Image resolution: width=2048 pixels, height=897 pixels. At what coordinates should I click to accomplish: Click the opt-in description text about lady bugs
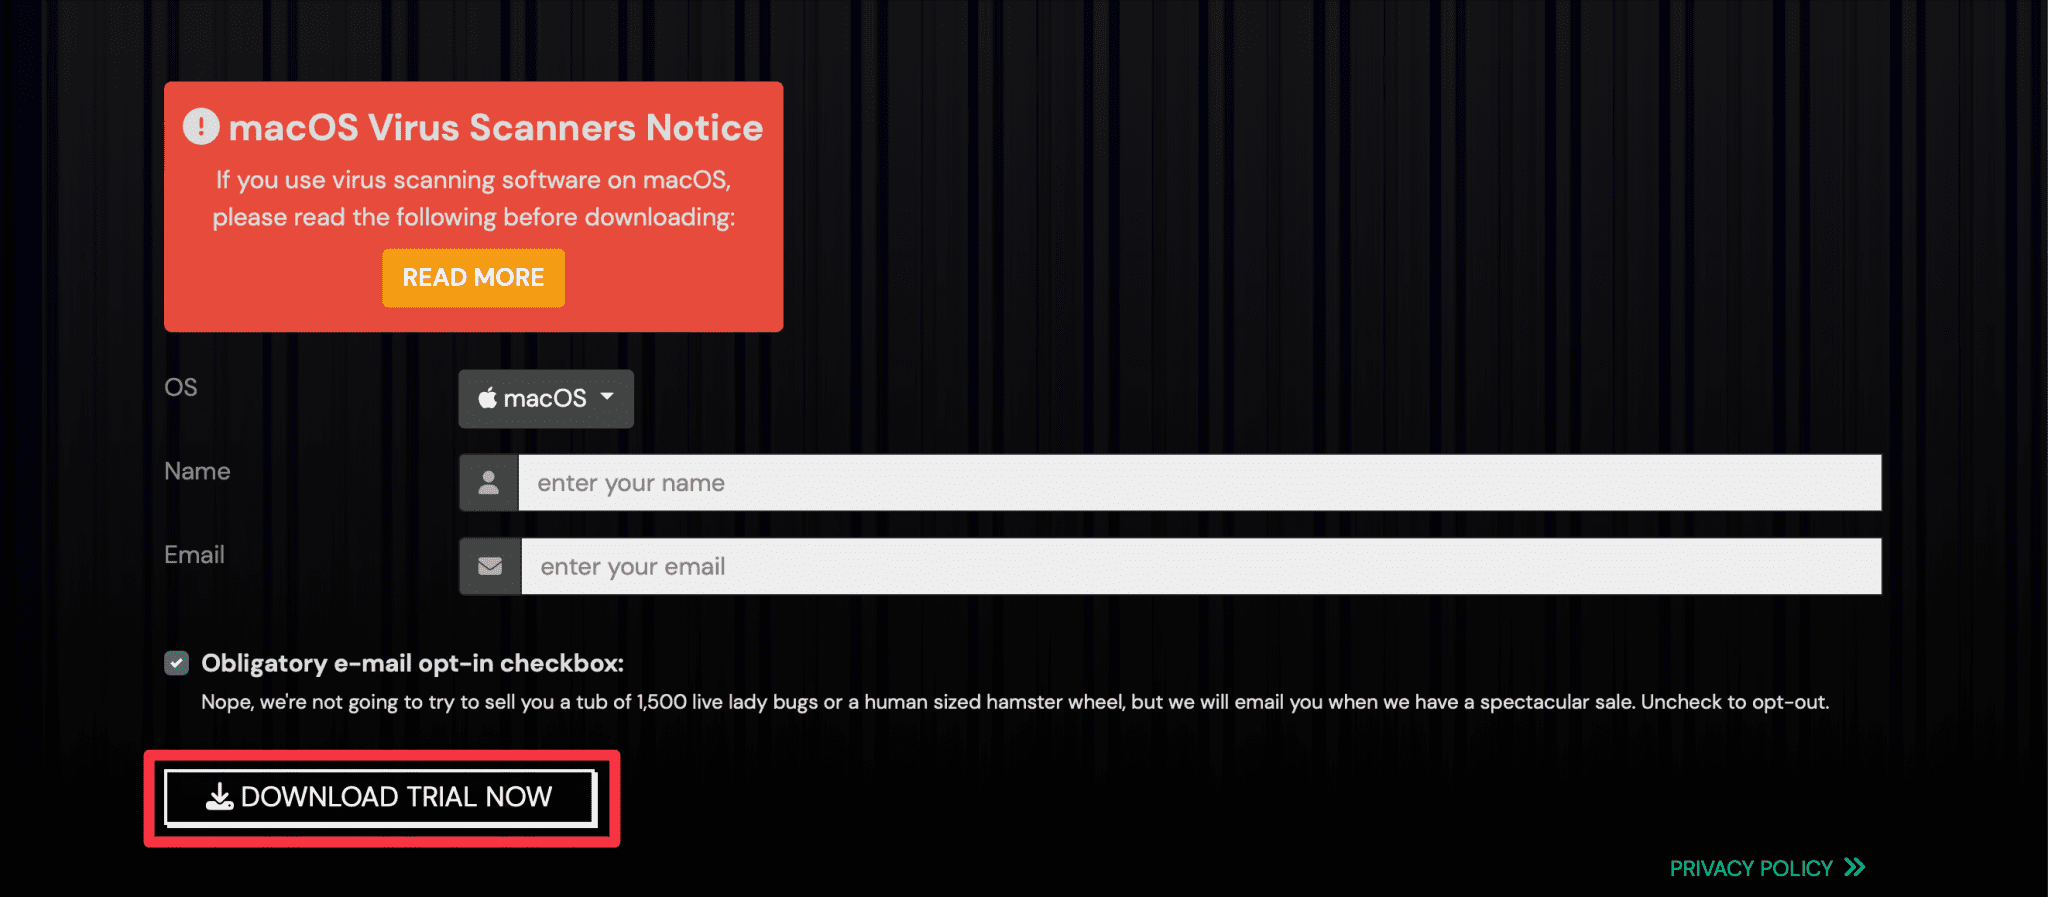point(1014,702)
